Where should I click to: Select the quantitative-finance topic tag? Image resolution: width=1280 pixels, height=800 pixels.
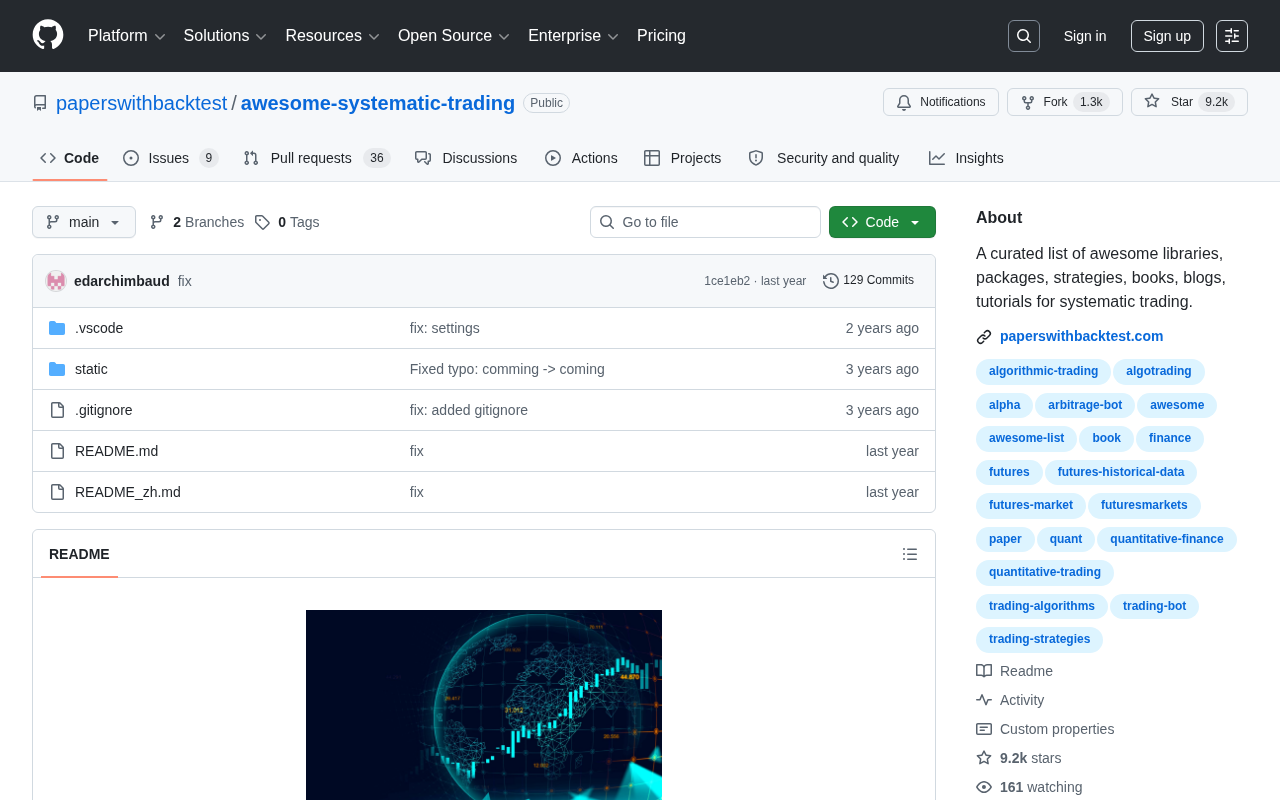pyautogui.click(x=1167, y=539)
